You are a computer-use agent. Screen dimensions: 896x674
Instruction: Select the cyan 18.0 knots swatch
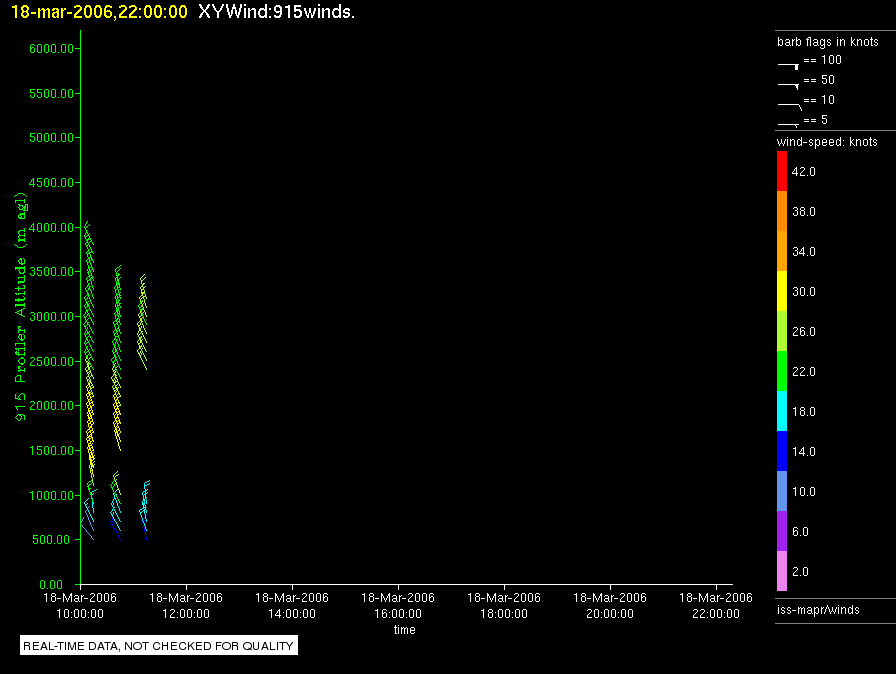[782, 411]
